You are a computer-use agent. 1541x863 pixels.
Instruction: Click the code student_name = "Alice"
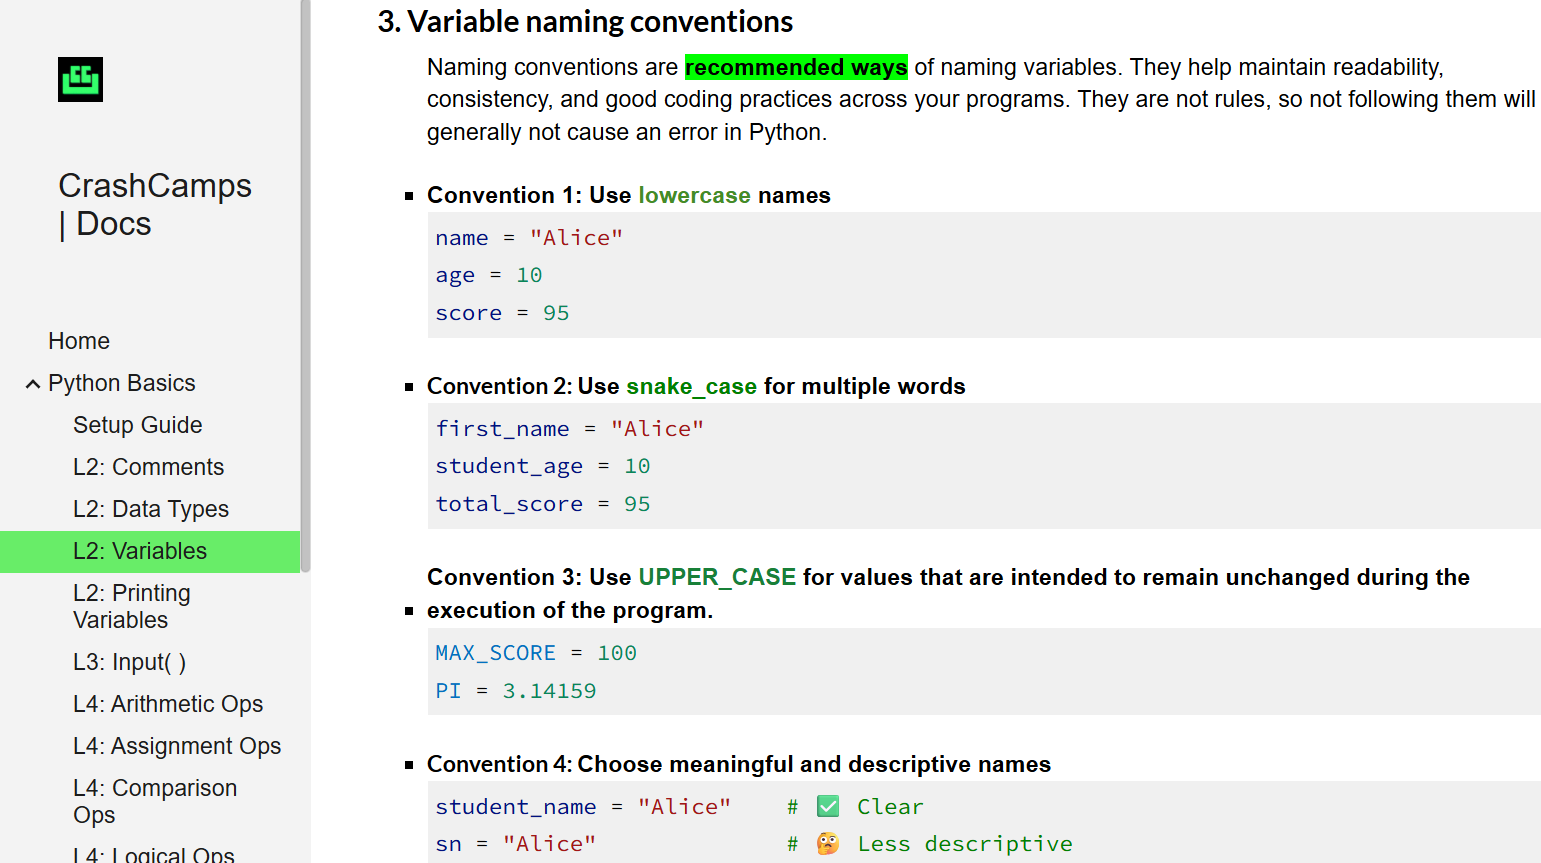point(583,807)
